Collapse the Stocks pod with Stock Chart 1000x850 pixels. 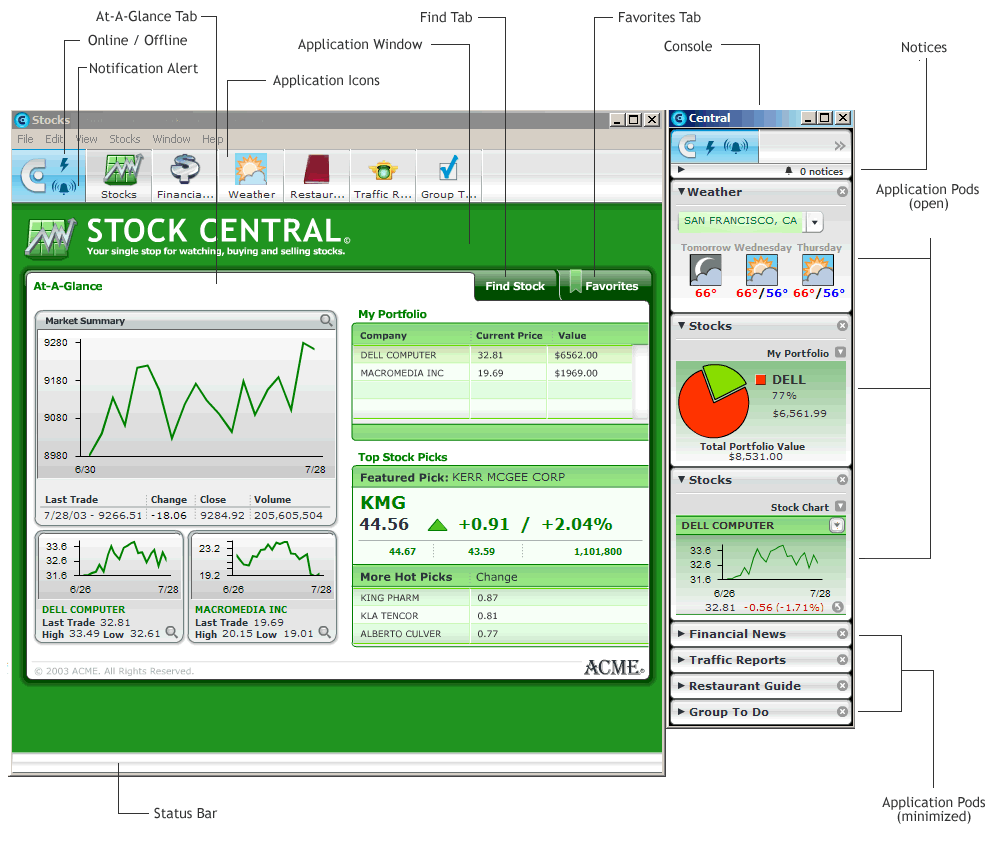(x=682, y=480)
